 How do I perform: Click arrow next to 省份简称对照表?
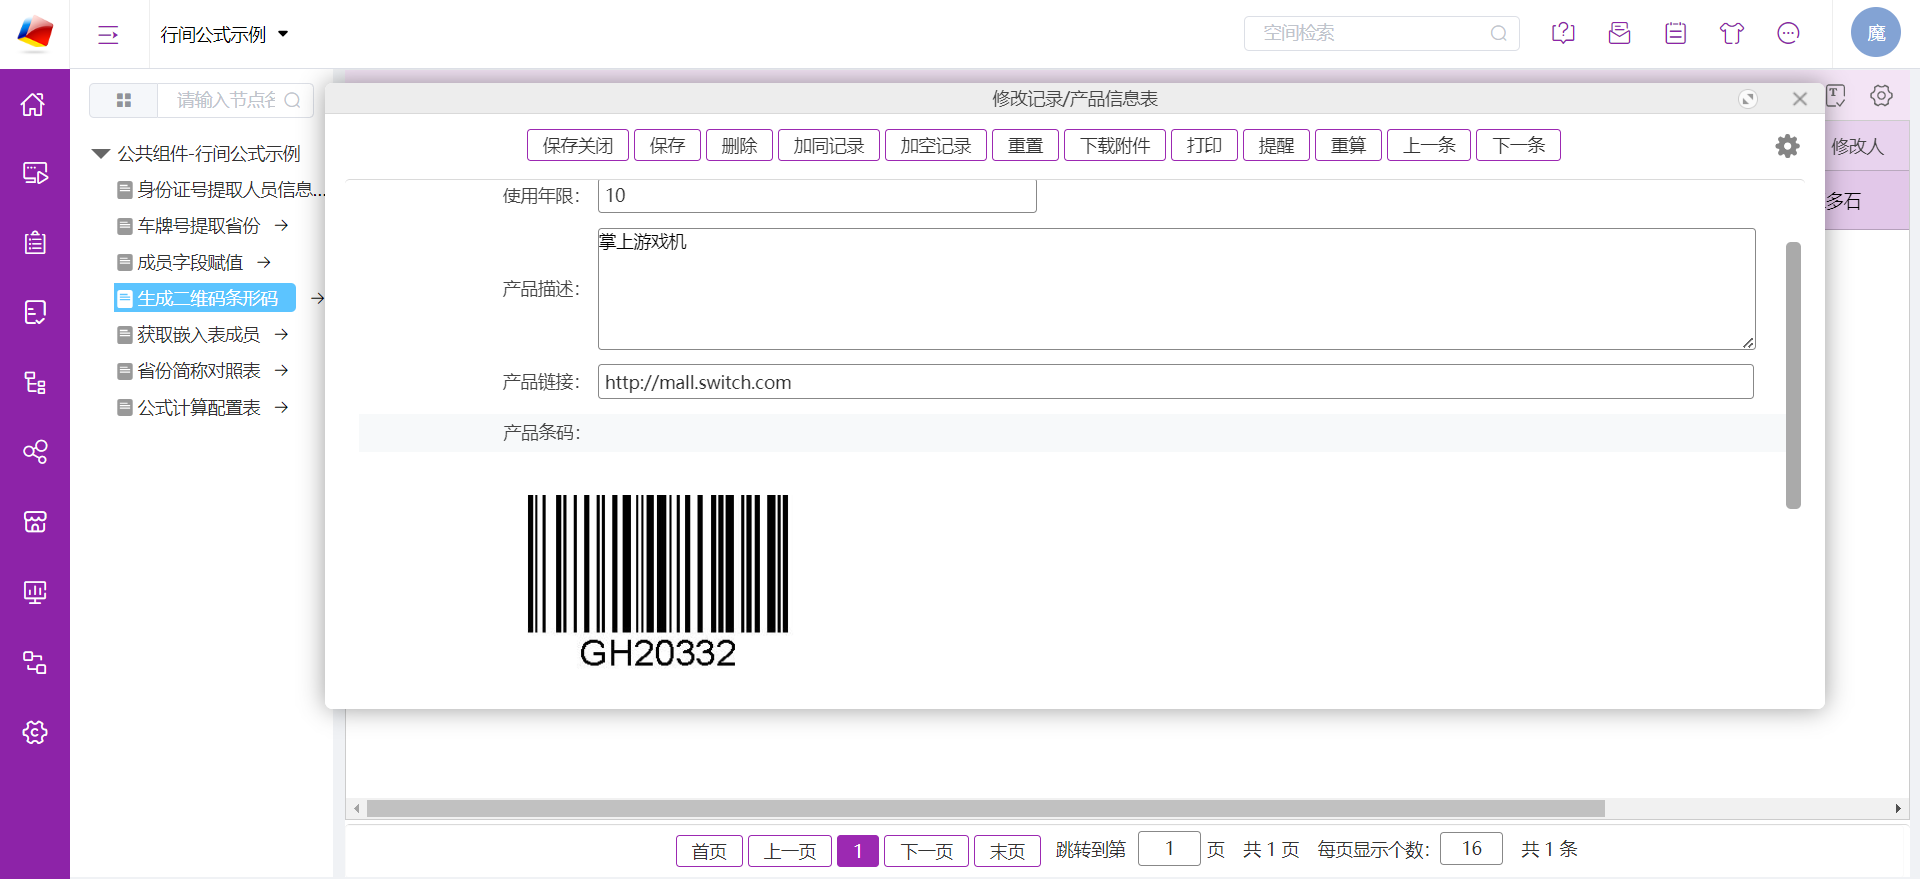(x=282, y=370)
